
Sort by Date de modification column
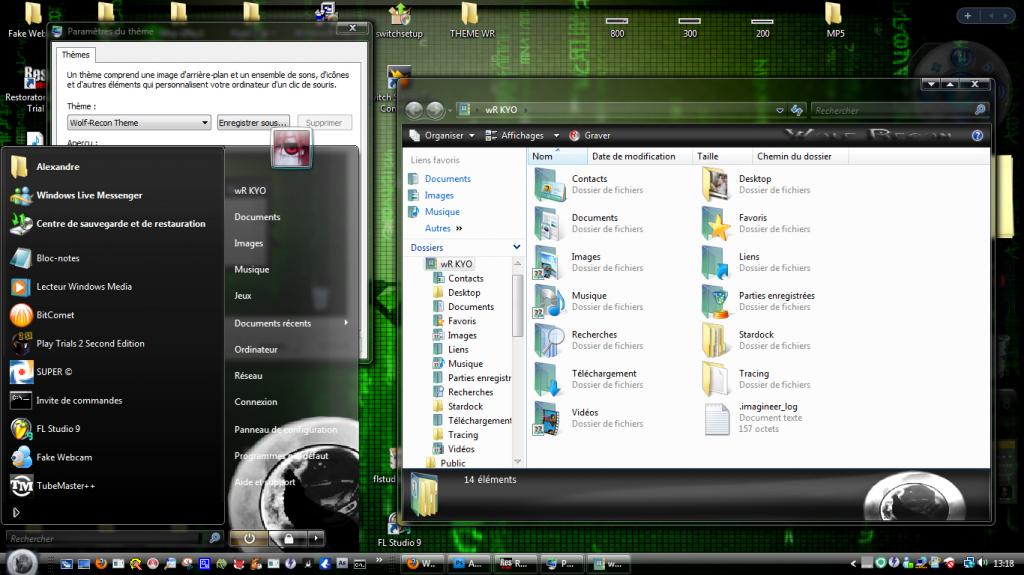639,156
